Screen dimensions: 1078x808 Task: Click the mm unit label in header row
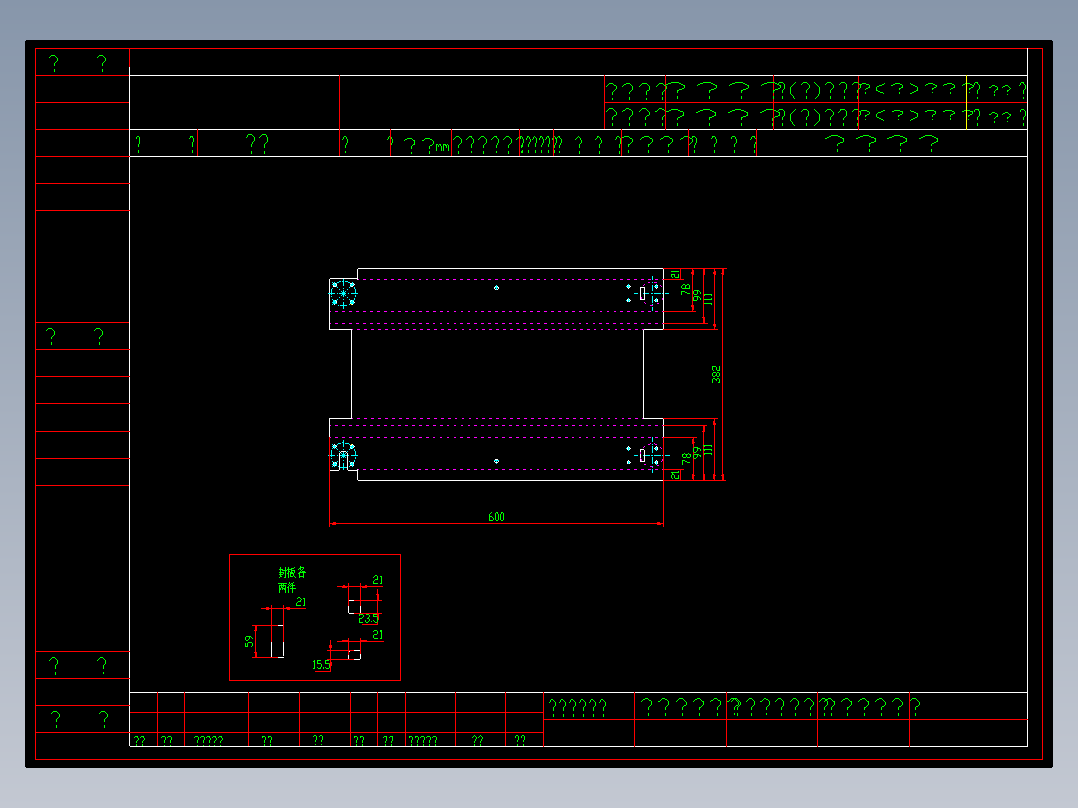[443, 146]
